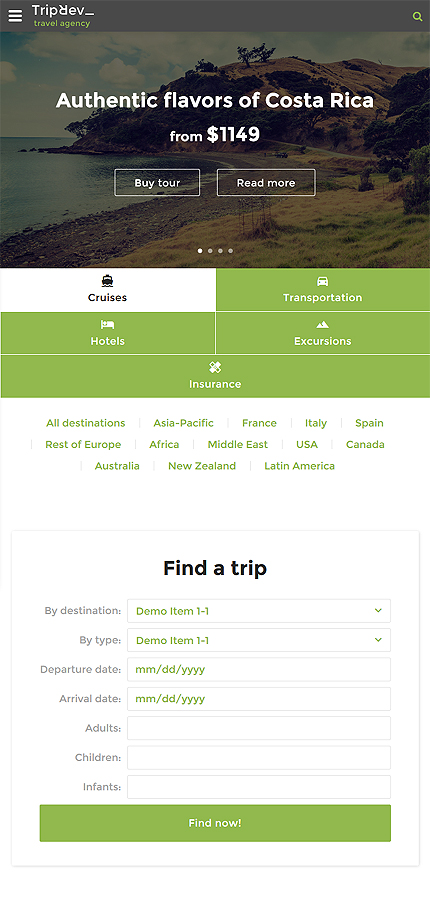Open the hamburger navigation menu
Viewport: 430px width, 900px height.
tap(15, 16)
